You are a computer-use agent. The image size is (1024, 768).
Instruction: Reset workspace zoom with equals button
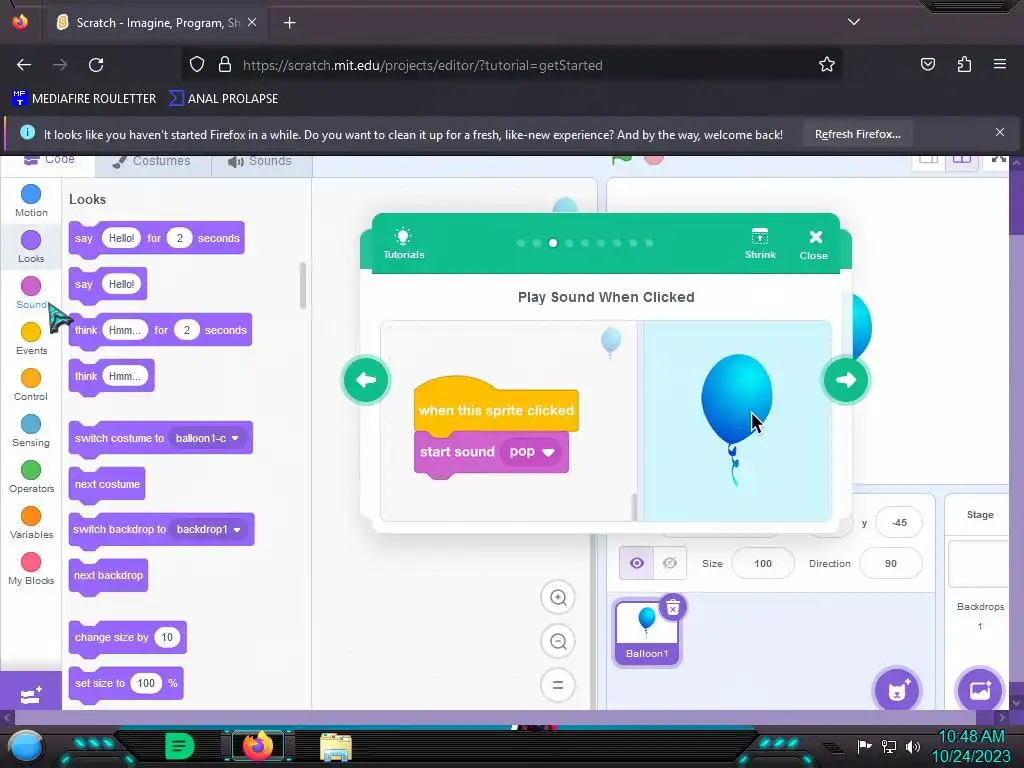[x=558, y=685]
